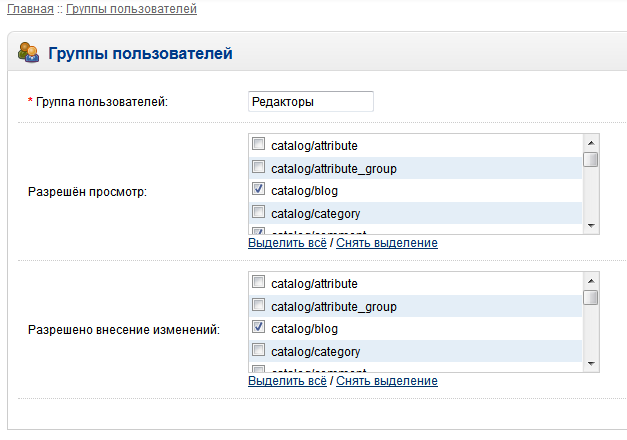627x440 pixels.
Task: Focus the user group name field
Action: coord(310,101)
